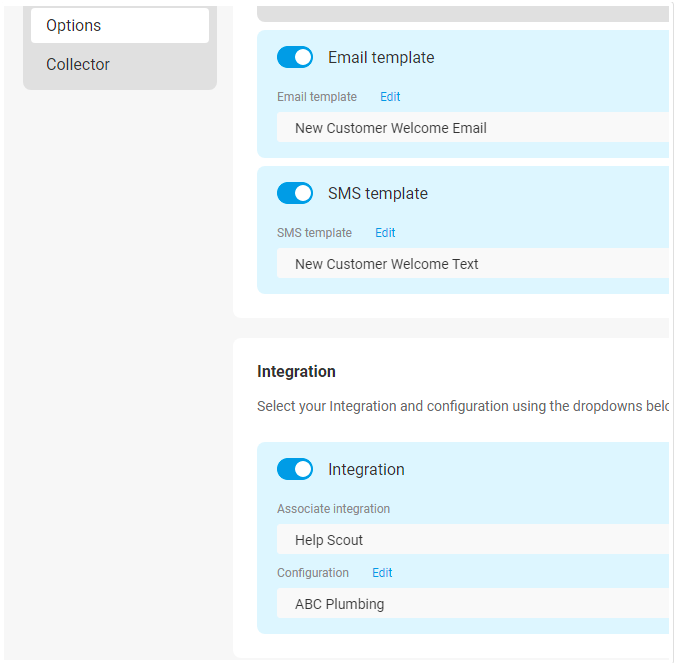Click Edit link beside SMS template label

[x=385, y=233]
